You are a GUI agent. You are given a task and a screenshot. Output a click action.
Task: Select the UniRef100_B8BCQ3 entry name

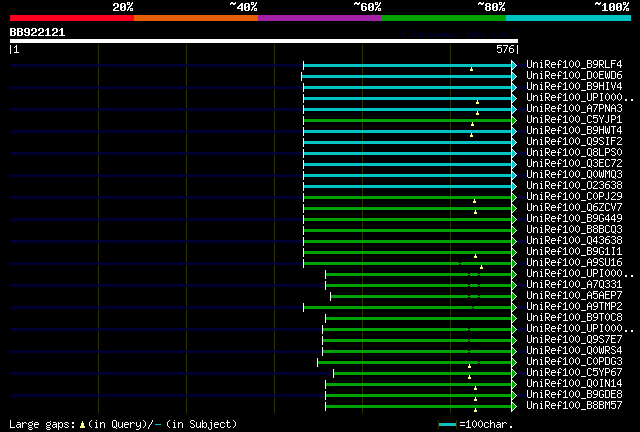(574, 230)
